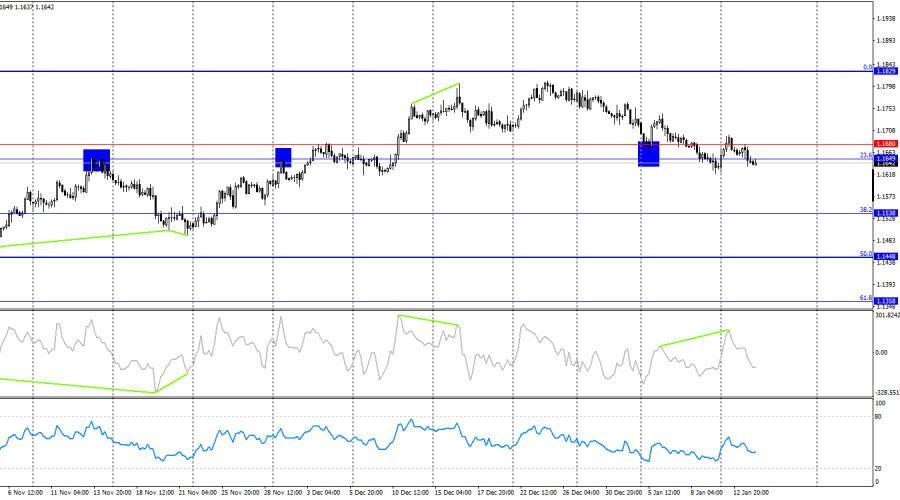
Task: Click the 1.1358 Fibonacci 61.8 level label
Action: pyautogui.click(x=885, y=300)
